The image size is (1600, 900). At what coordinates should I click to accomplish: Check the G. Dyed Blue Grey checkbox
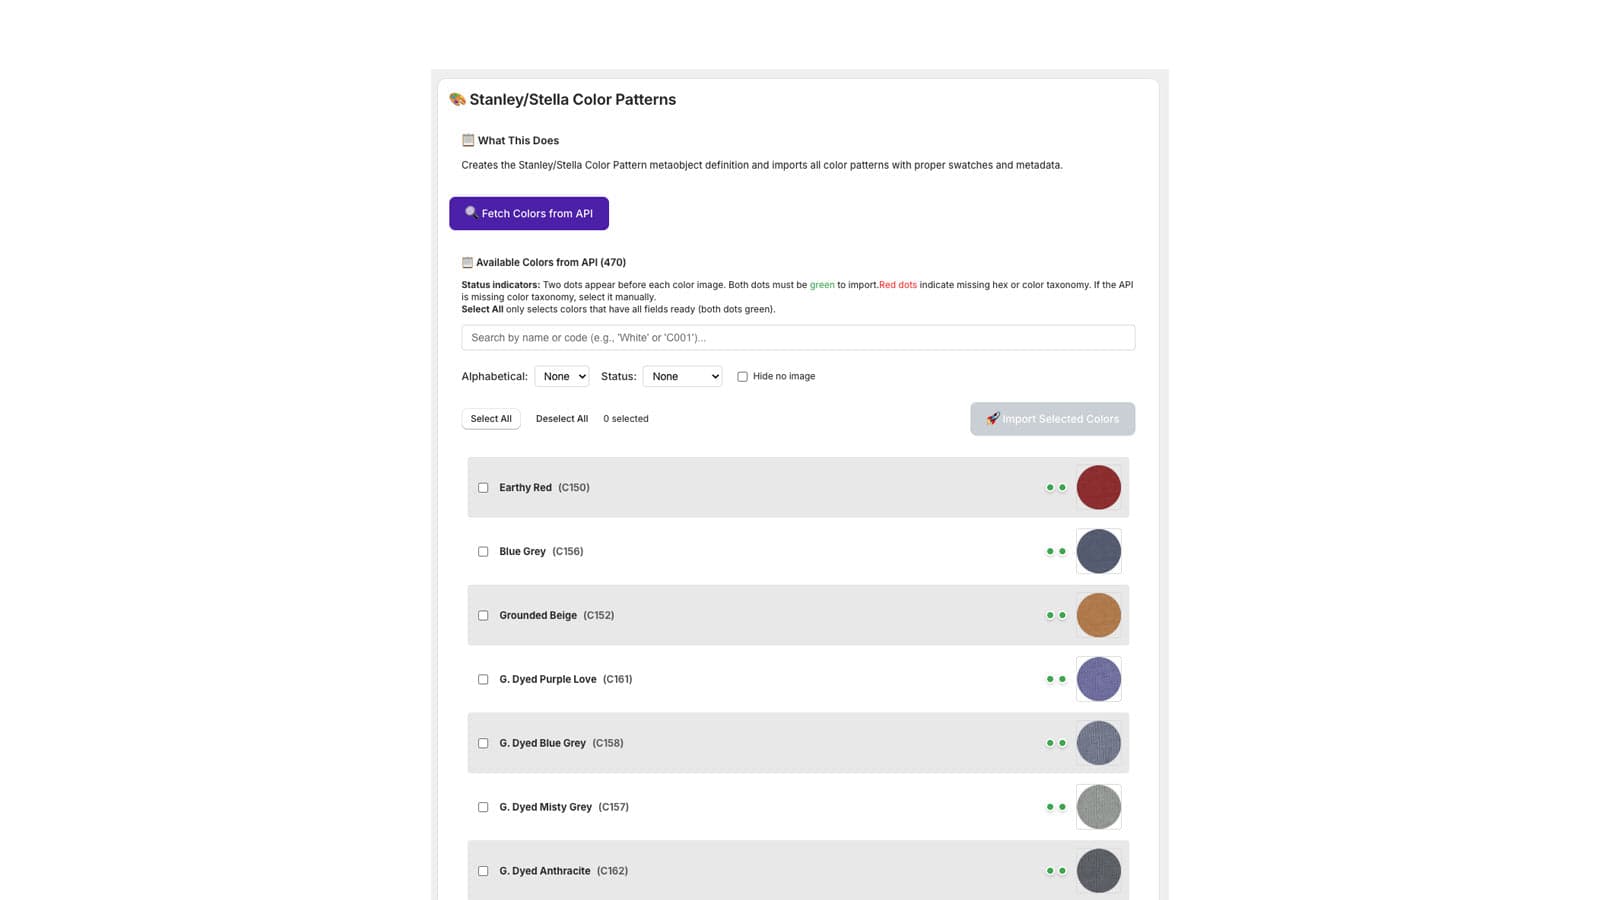pyautogui.click(x=483, y=744)
